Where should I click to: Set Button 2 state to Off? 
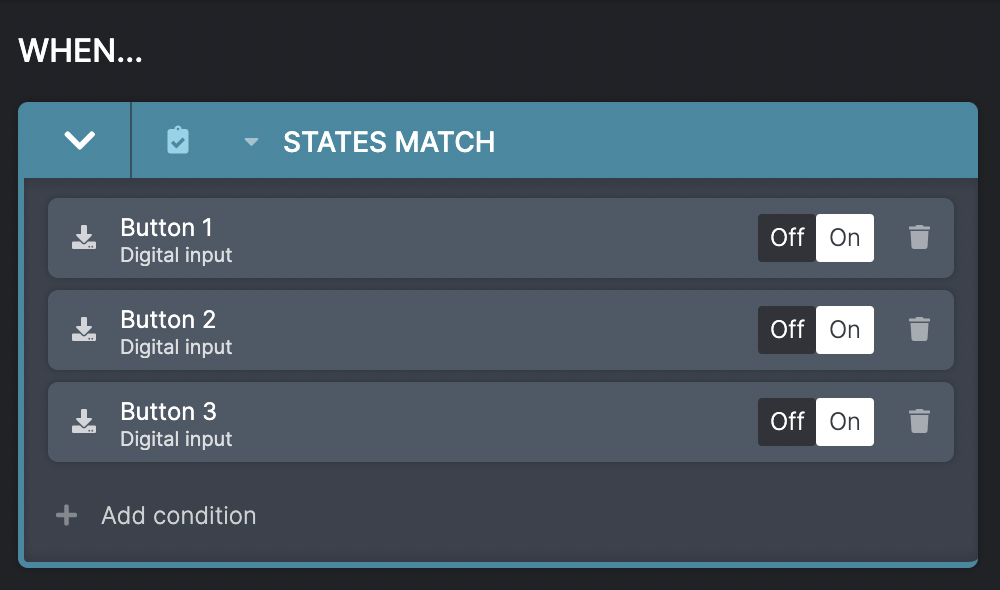coord(787,330)
